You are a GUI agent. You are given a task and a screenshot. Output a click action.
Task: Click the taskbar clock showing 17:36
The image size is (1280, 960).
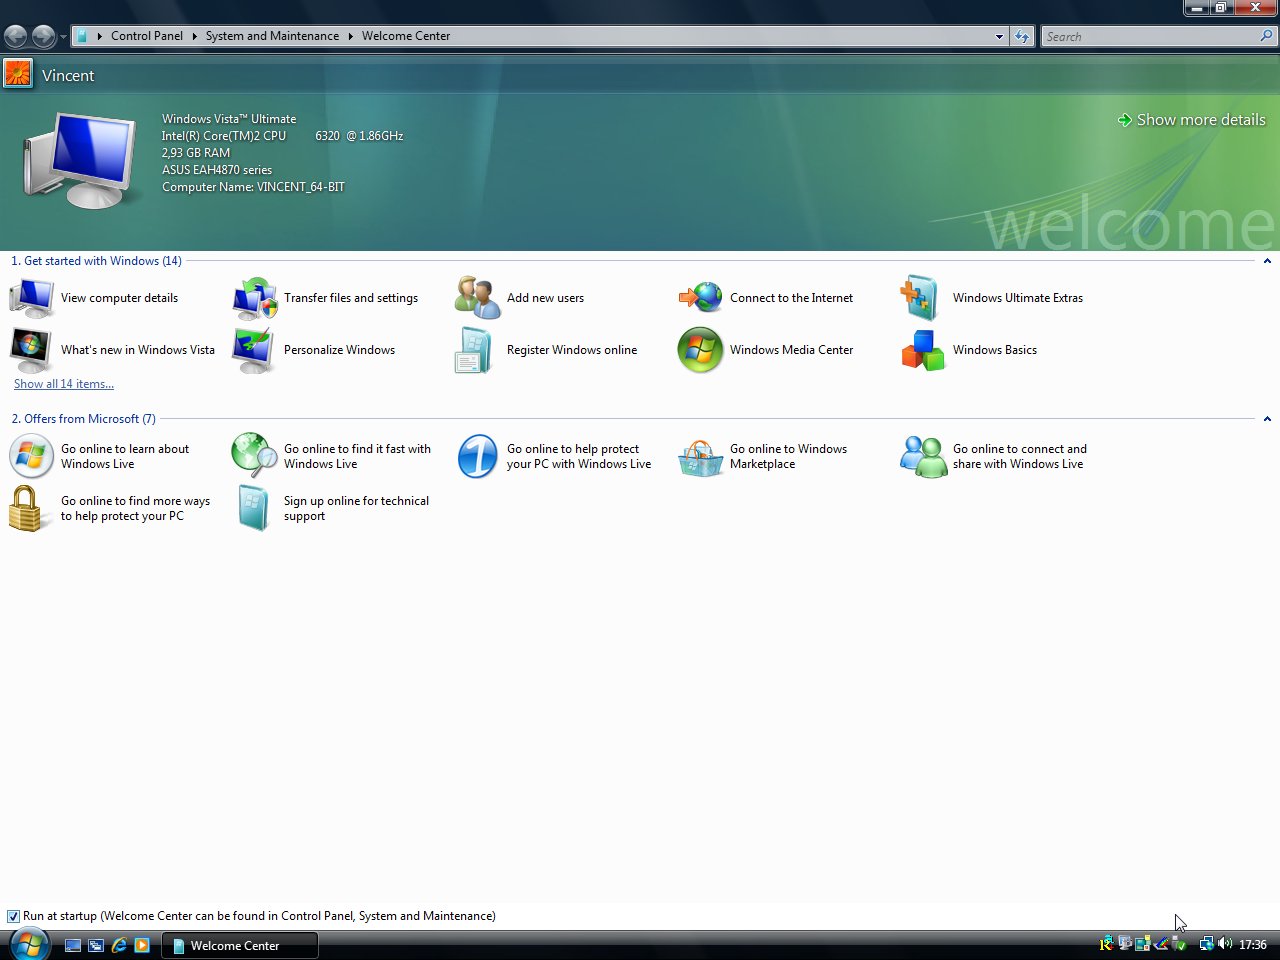[1253, 945]
